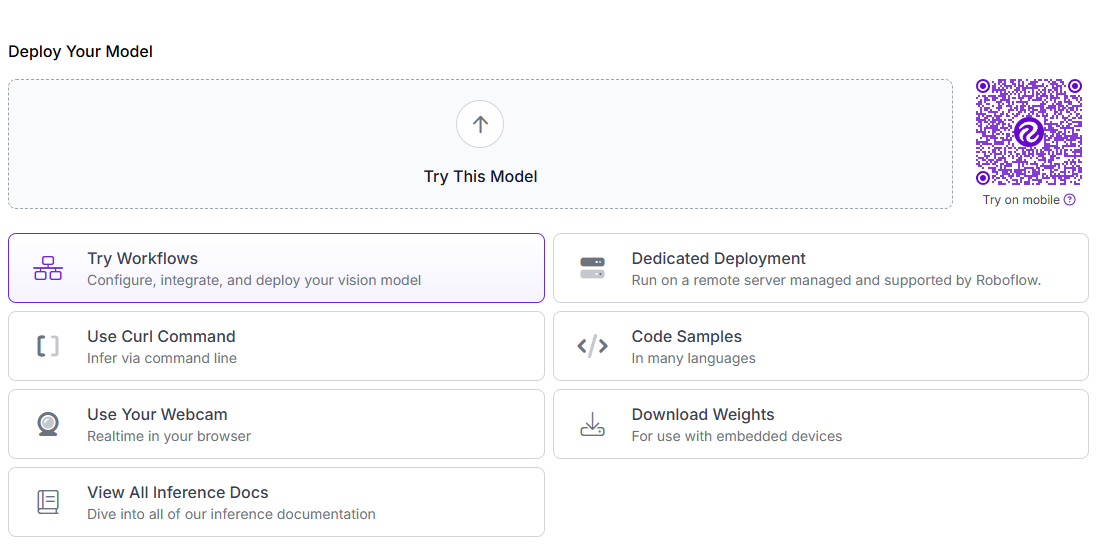Screen dimensions: 1099x551
Task: Click the webcam icon
Action: pos(48,424)
